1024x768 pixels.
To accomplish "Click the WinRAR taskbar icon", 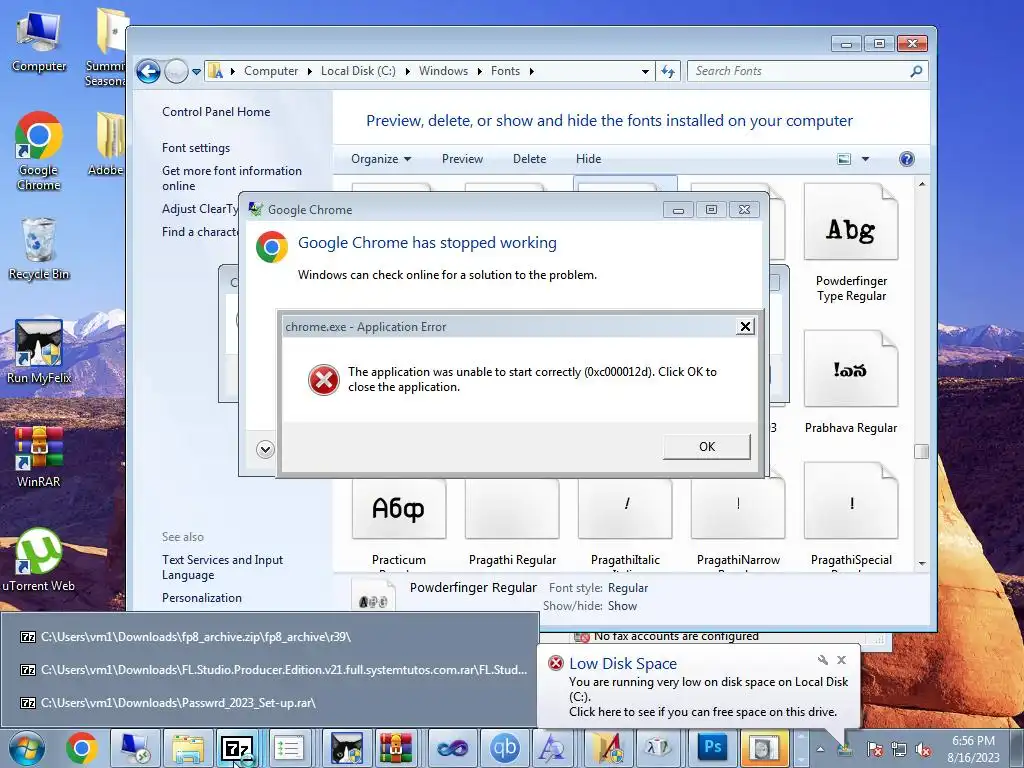I will pyautogui.click(x=396, y=748).
